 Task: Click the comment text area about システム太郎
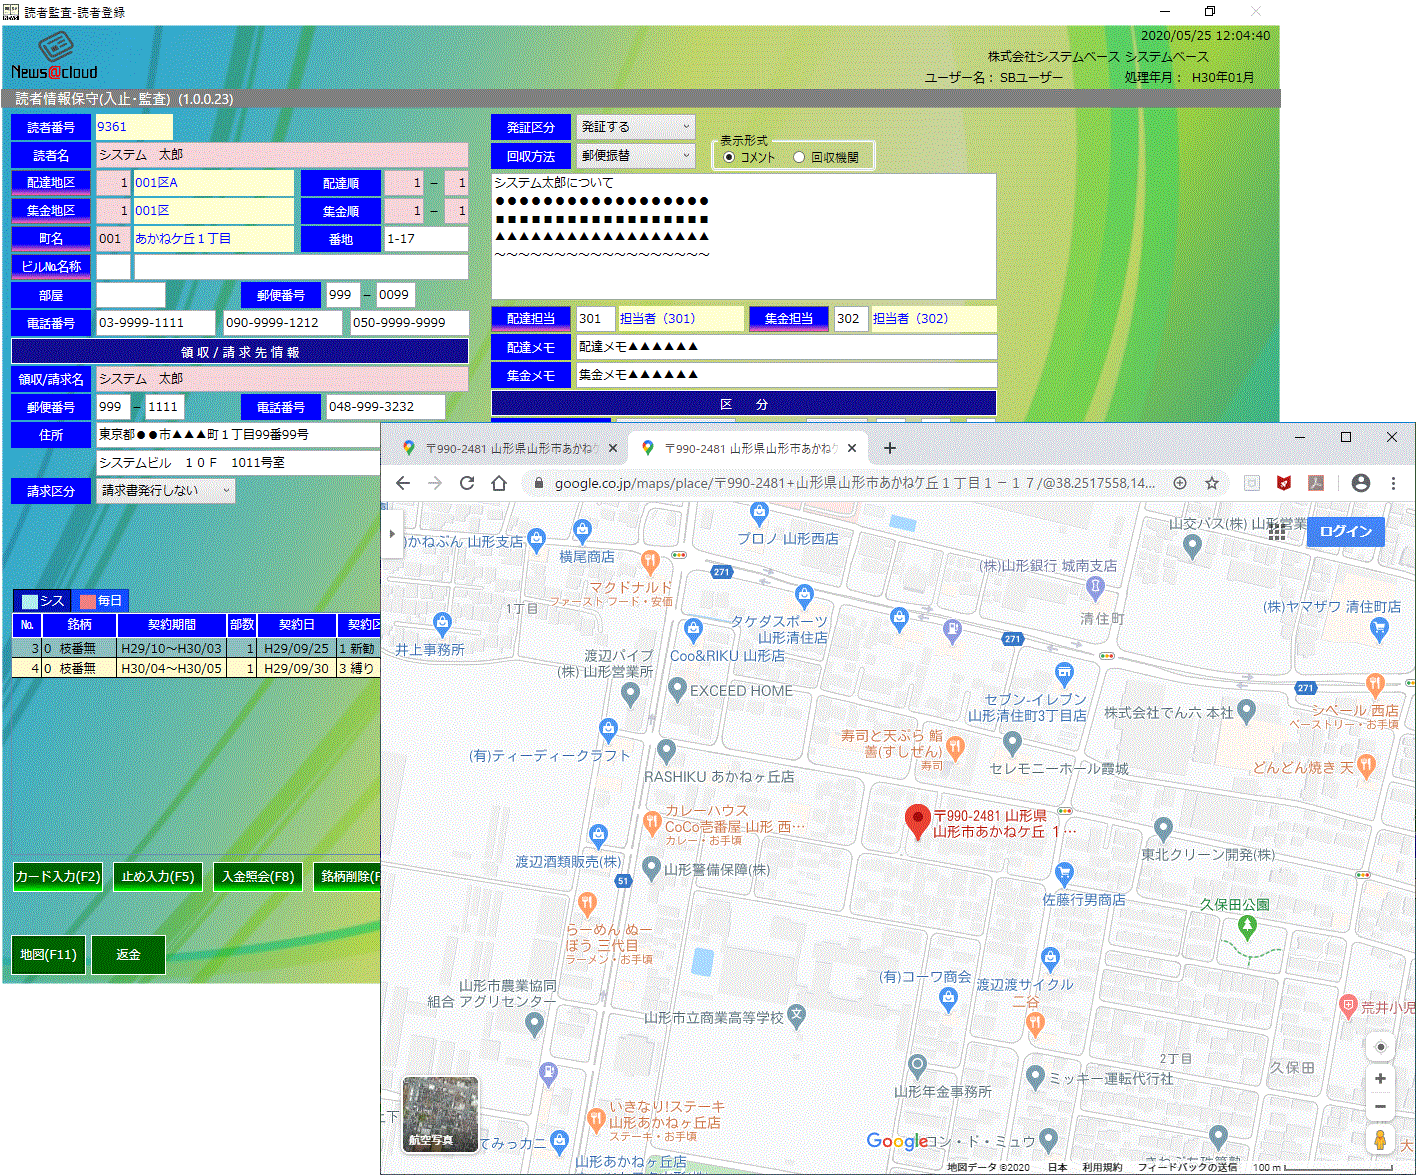744,236
